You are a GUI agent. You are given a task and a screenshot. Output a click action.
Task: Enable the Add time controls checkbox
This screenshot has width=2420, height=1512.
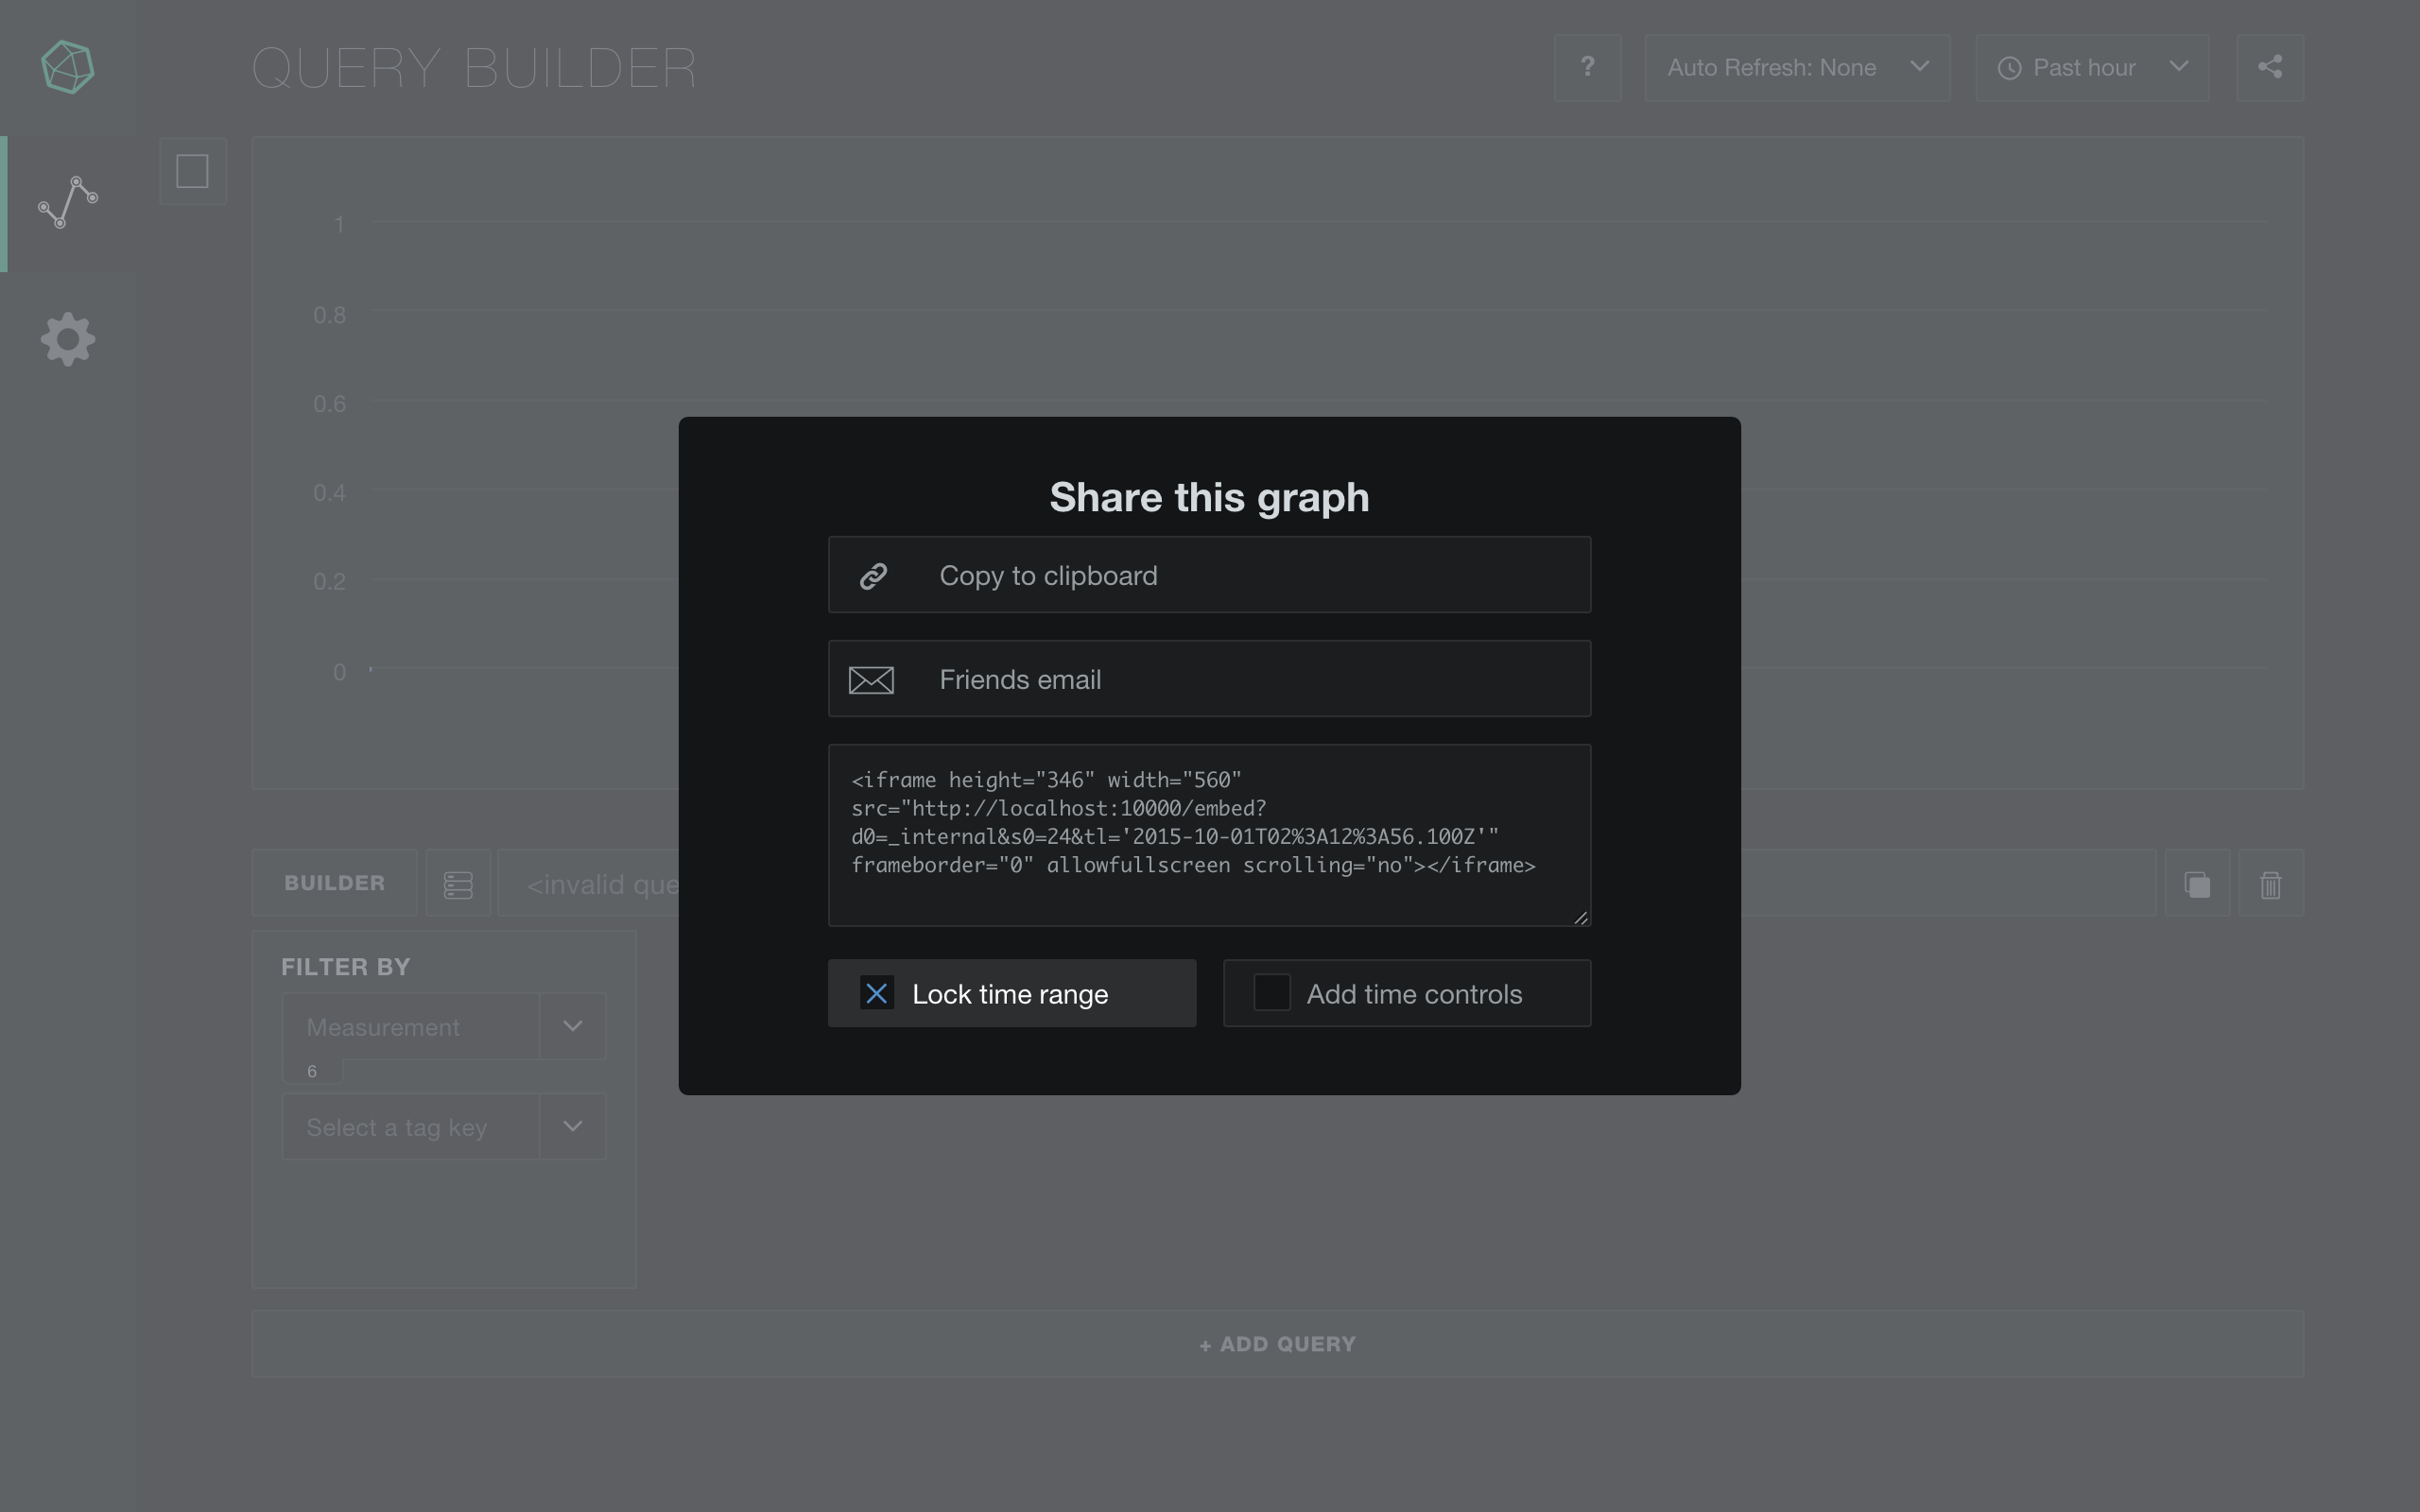(x=1272, y=994)
